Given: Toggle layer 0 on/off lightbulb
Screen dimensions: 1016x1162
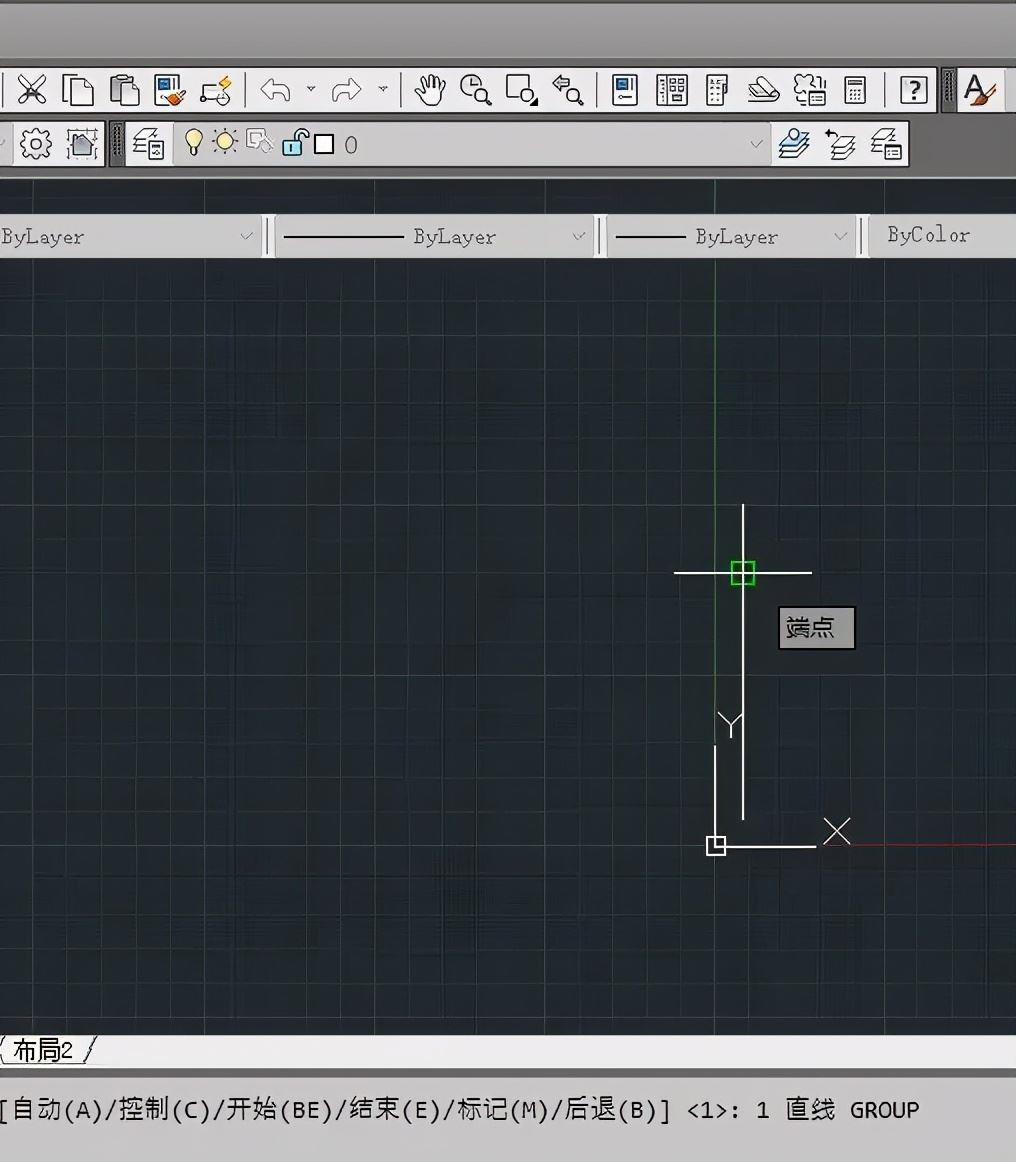Looking at the screenshot, I should tap(193, 142).
